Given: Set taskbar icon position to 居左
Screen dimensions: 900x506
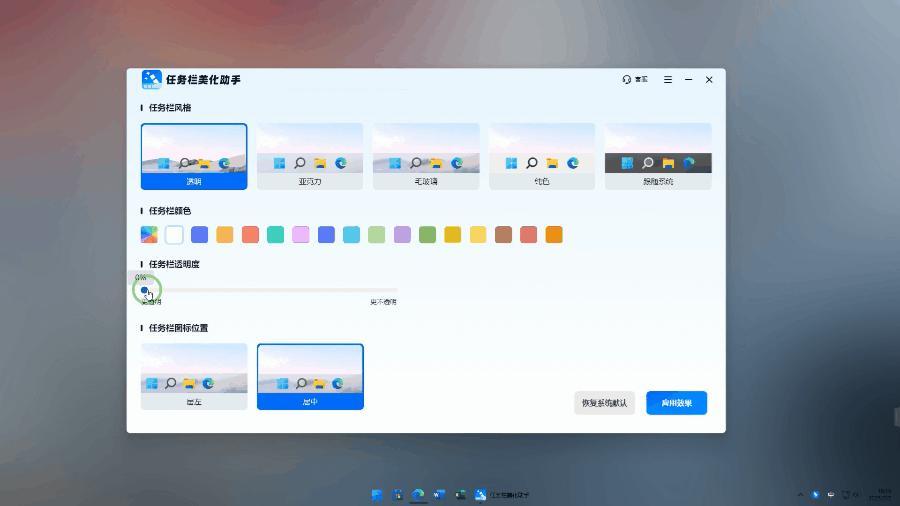Looking at the screenshot, I should click(x=194, y=376).
